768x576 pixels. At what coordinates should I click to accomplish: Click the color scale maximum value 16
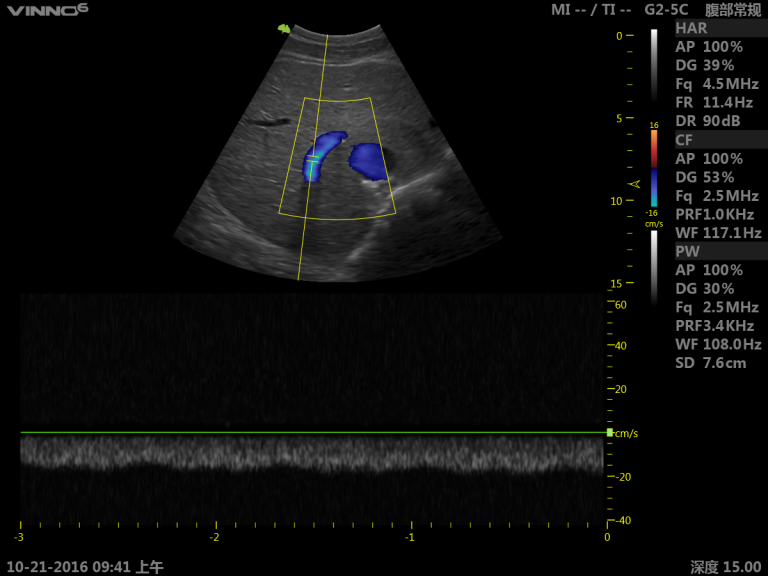pos(654,125)
